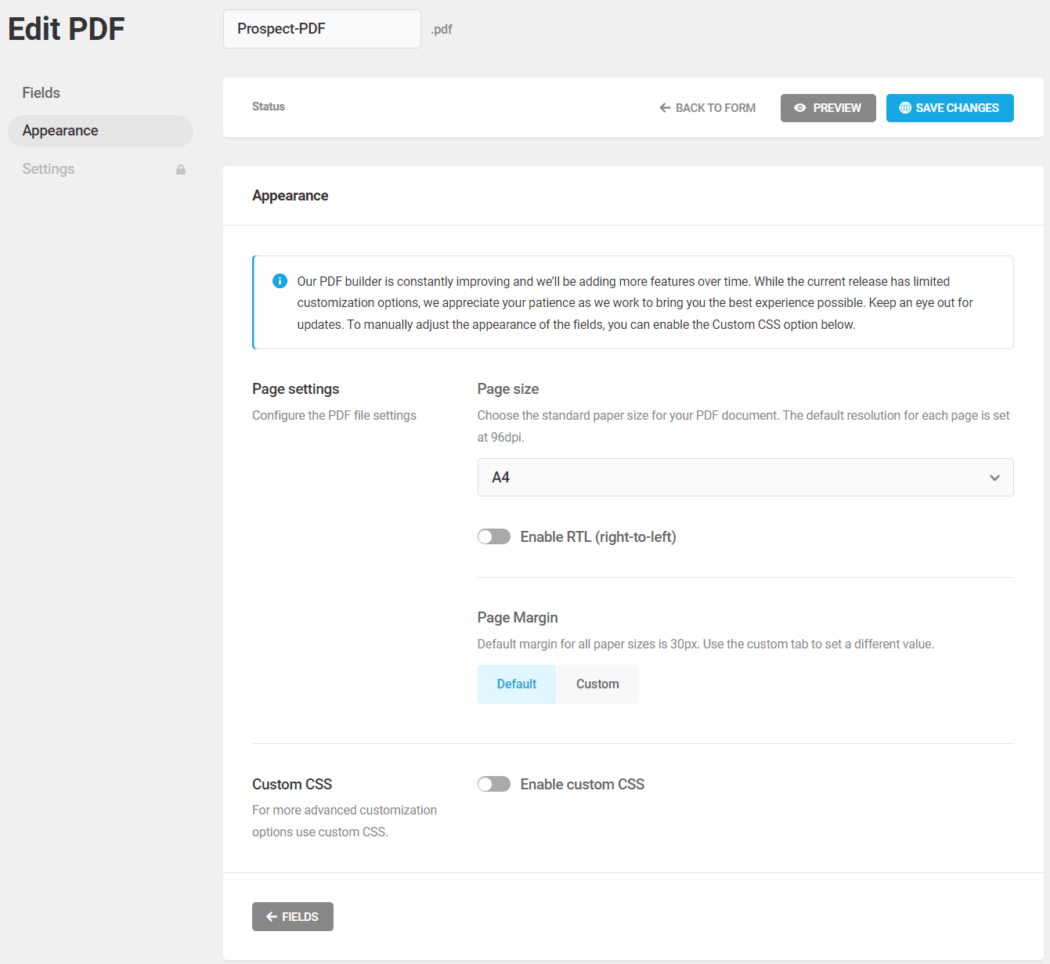Open the locked Settings section
This screenshot has width=1050, height=964.
point(48,169)
